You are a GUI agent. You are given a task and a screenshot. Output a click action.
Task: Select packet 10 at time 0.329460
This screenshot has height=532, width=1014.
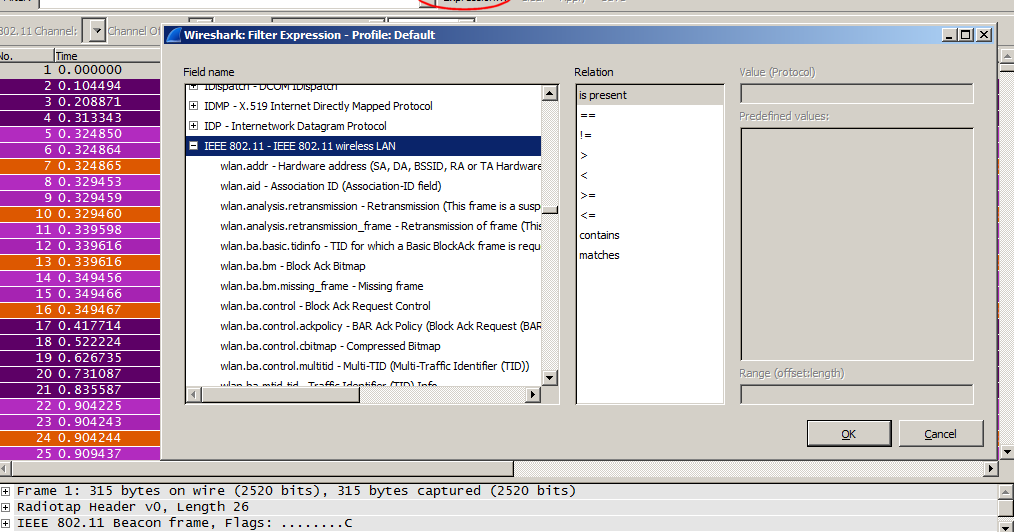coord(80,213)
